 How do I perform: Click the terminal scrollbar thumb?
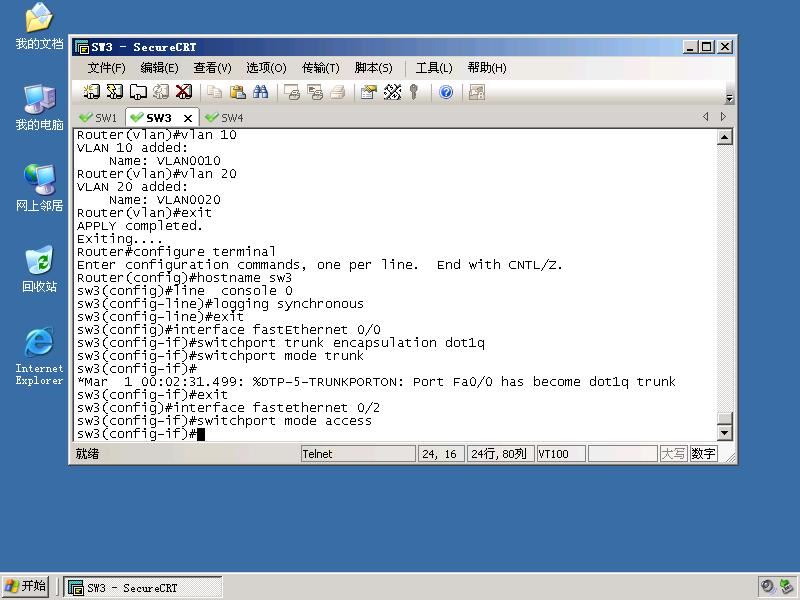[x=725, y=418]
